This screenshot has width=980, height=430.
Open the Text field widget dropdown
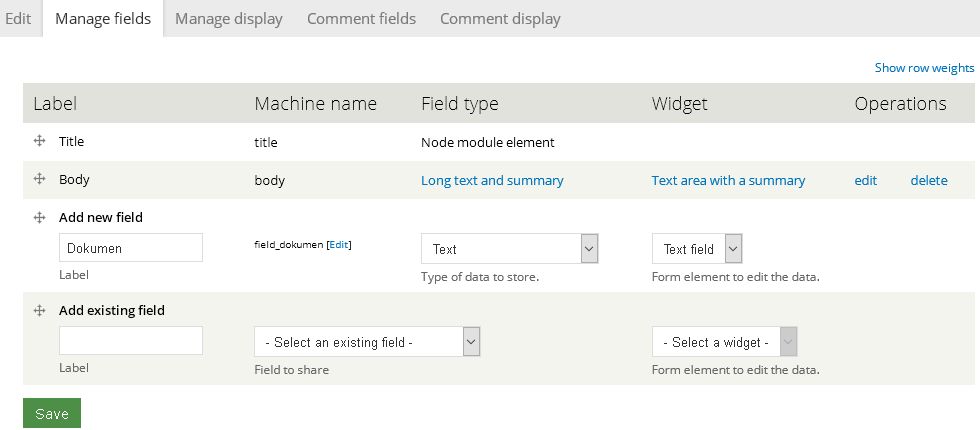click(696, 249)
